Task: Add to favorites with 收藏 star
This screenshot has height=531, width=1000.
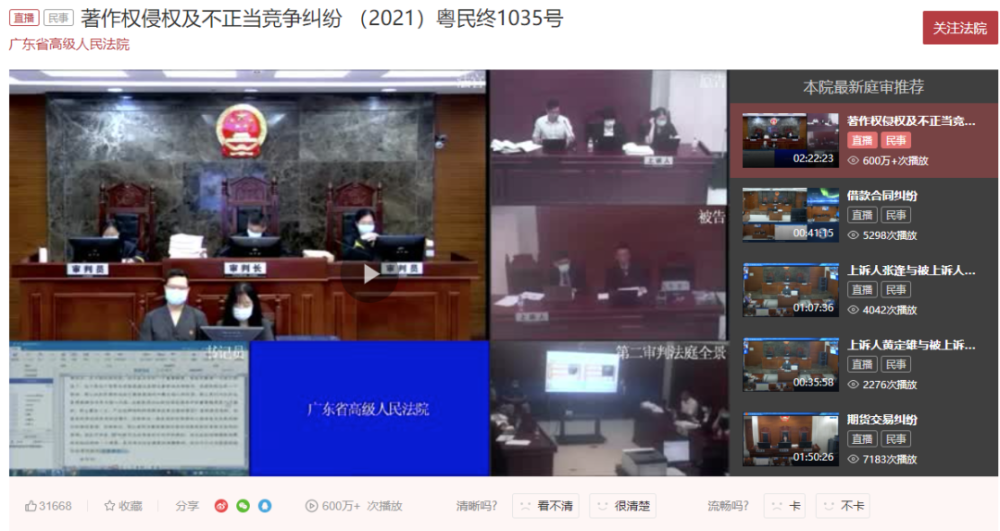Action: click(123, 506)
